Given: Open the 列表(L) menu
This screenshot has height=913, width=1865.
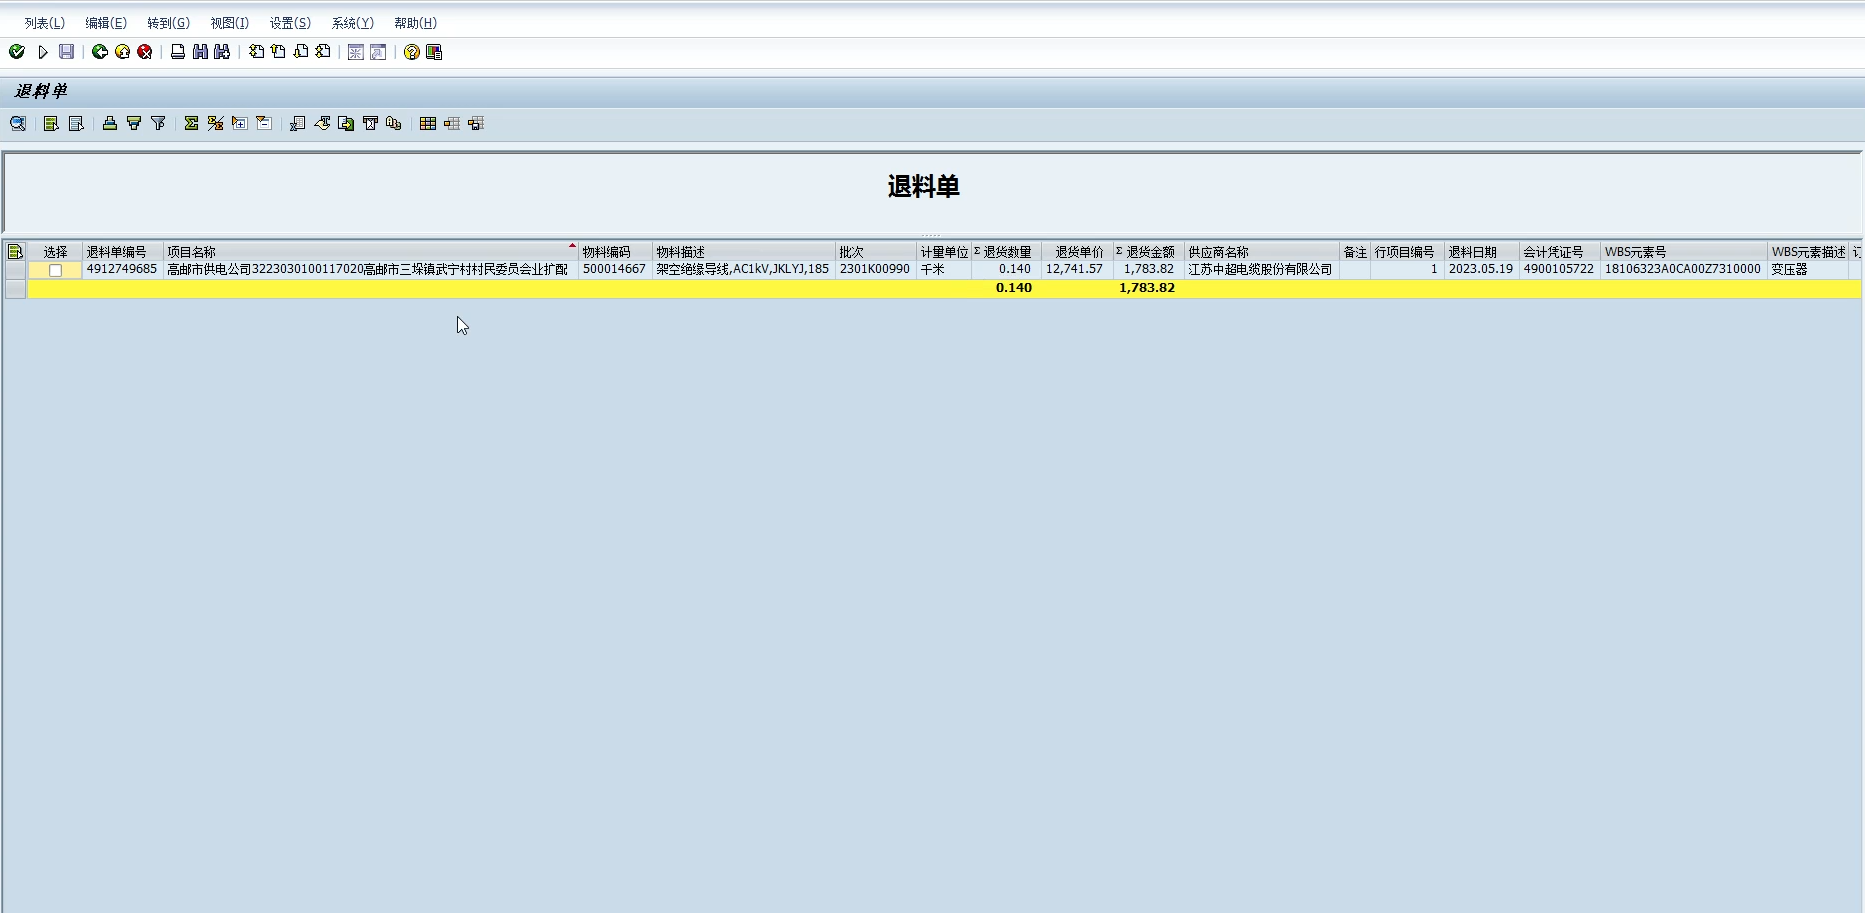Looking at the screenshot, I should click(44, 23).
